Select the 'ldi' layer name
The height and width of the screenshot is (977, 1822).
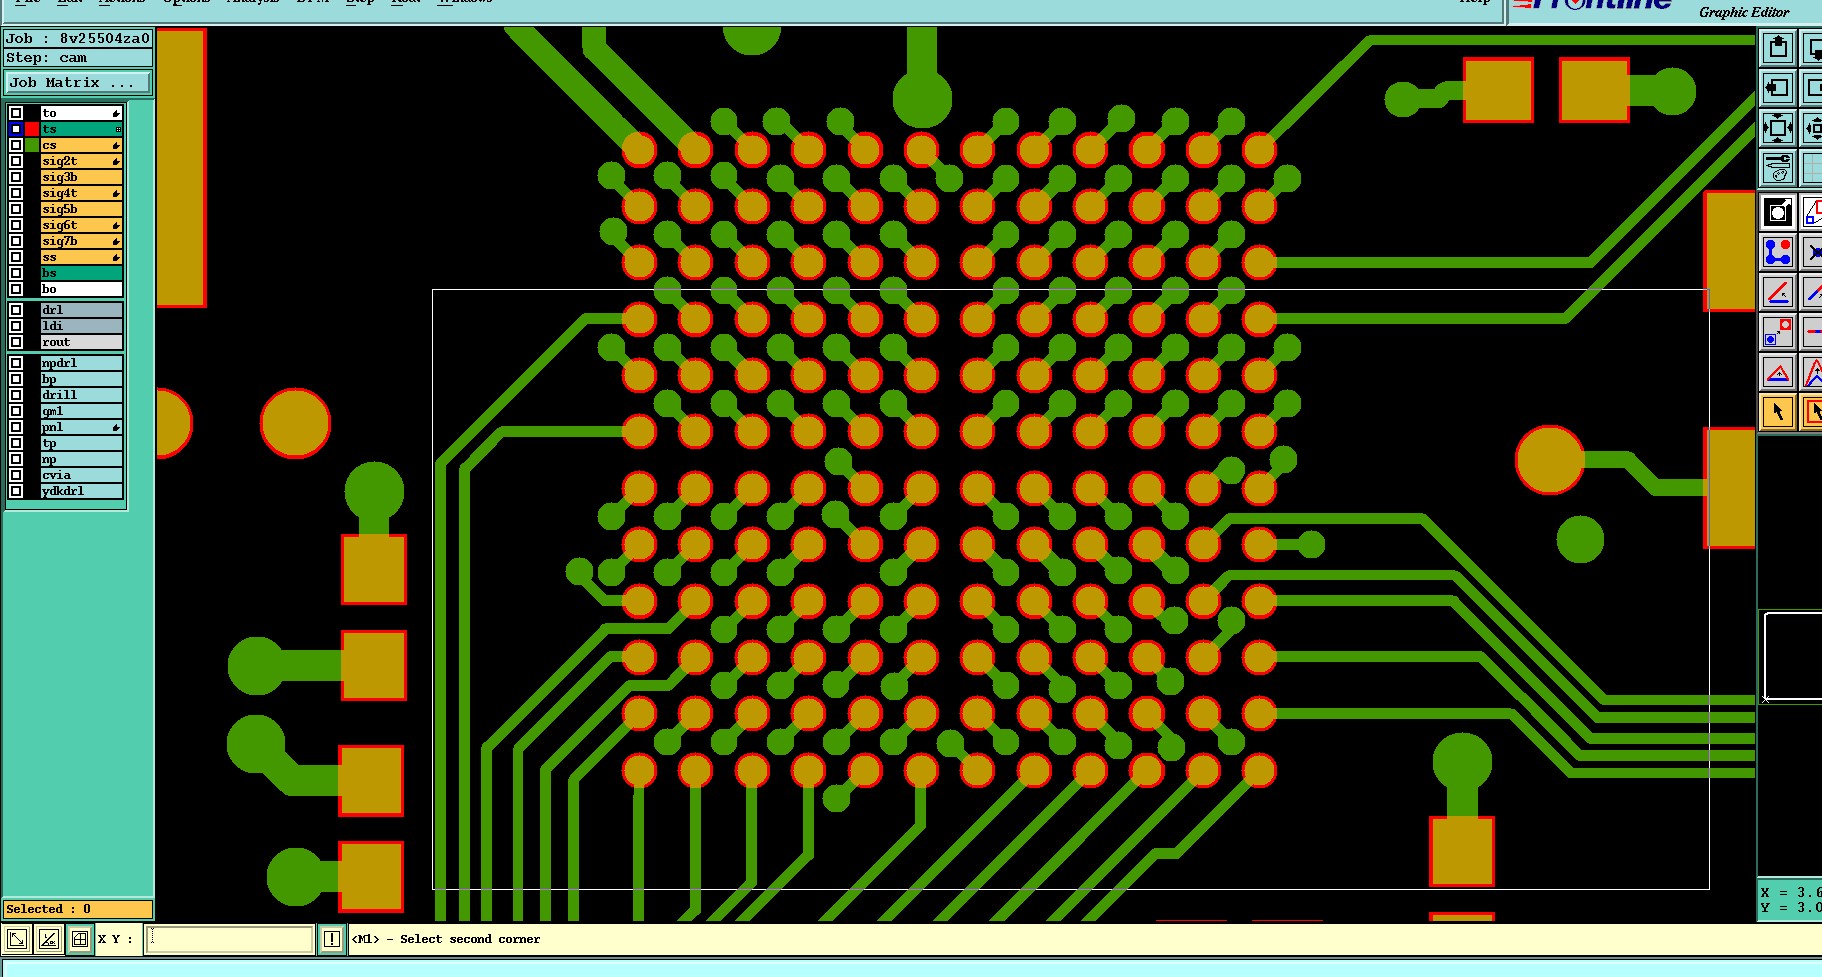(82, 326)
